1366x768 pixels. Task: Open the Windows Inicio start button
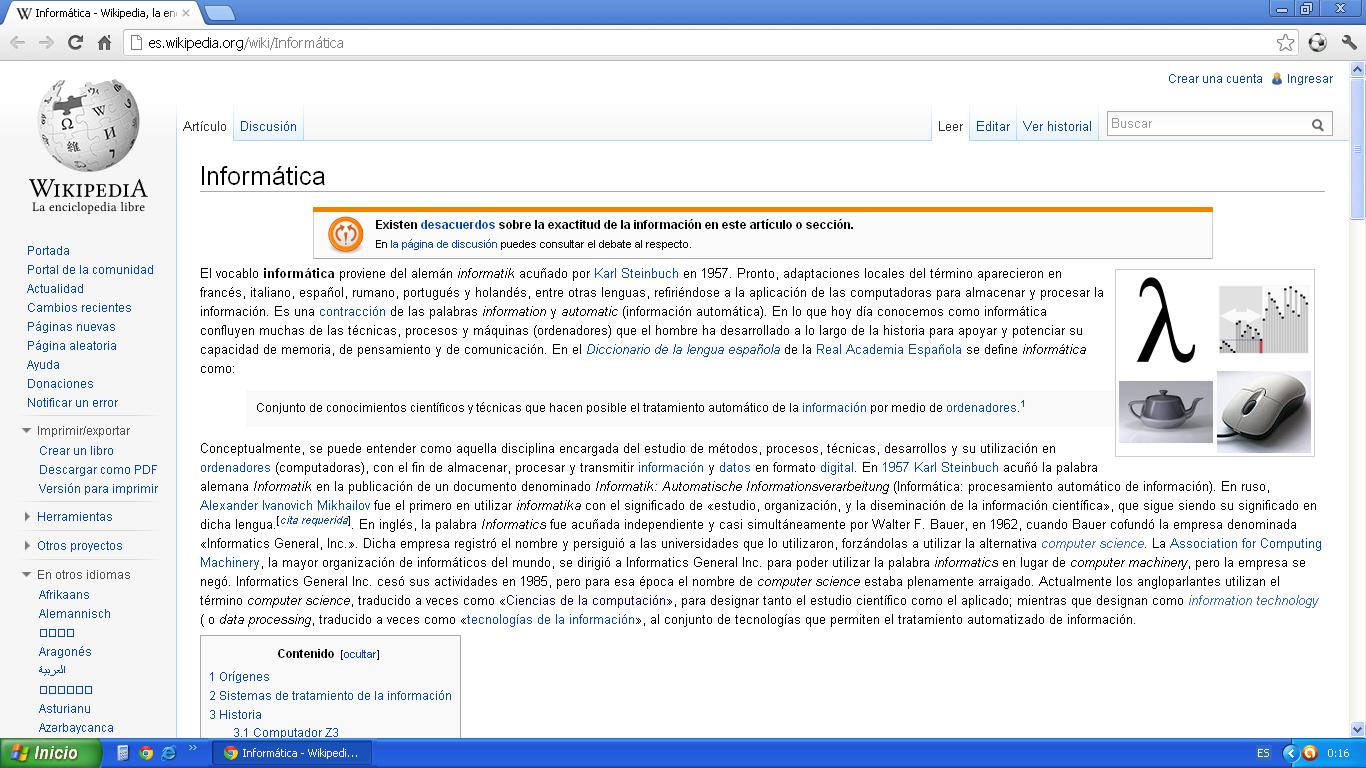(50, 753)
